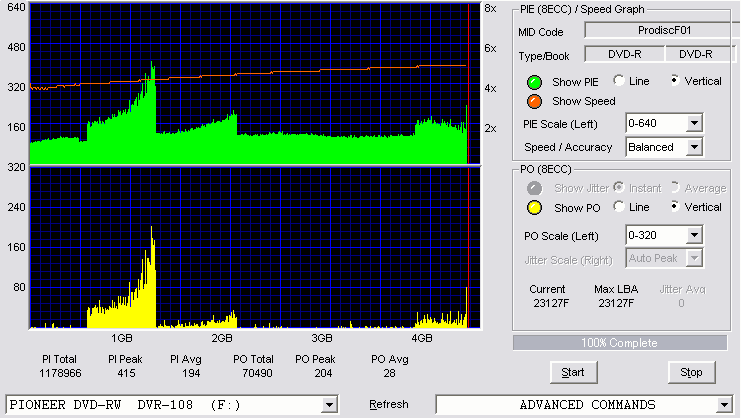Image resolution: width=741 pixels, height=418 pixels.
Task: Open PO Scale (Left) dropdown arrow
Action: click(694, 235)
